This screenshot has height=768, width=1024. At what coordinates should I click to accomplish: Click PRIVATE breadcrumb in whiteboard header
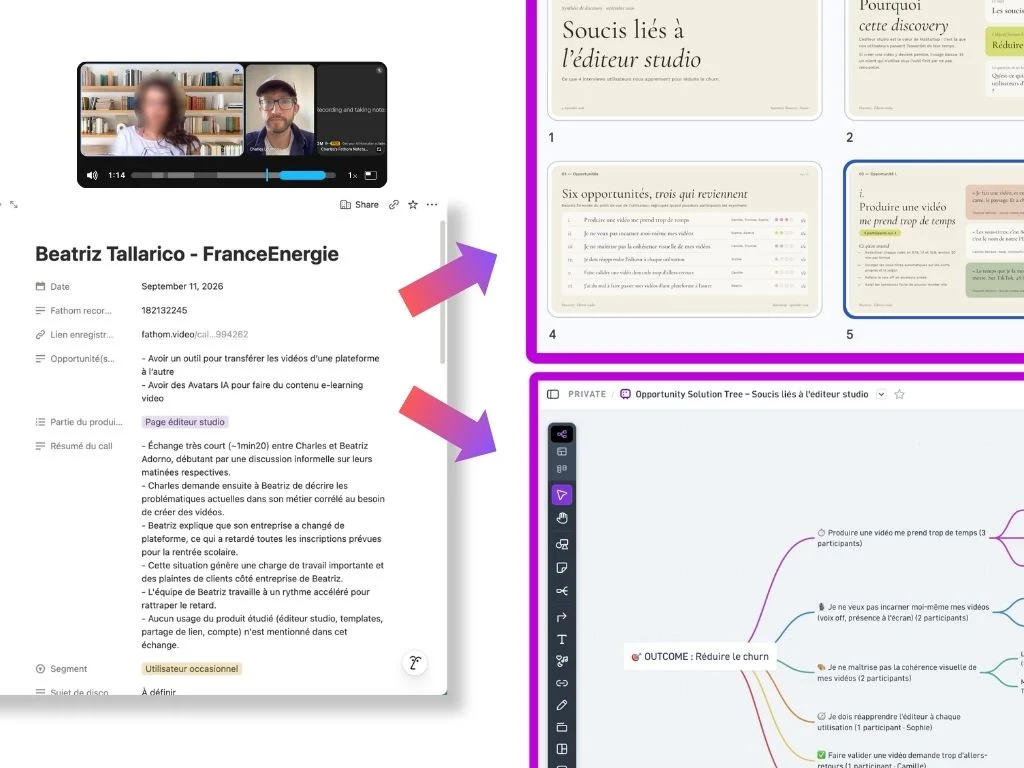[587, 394]
